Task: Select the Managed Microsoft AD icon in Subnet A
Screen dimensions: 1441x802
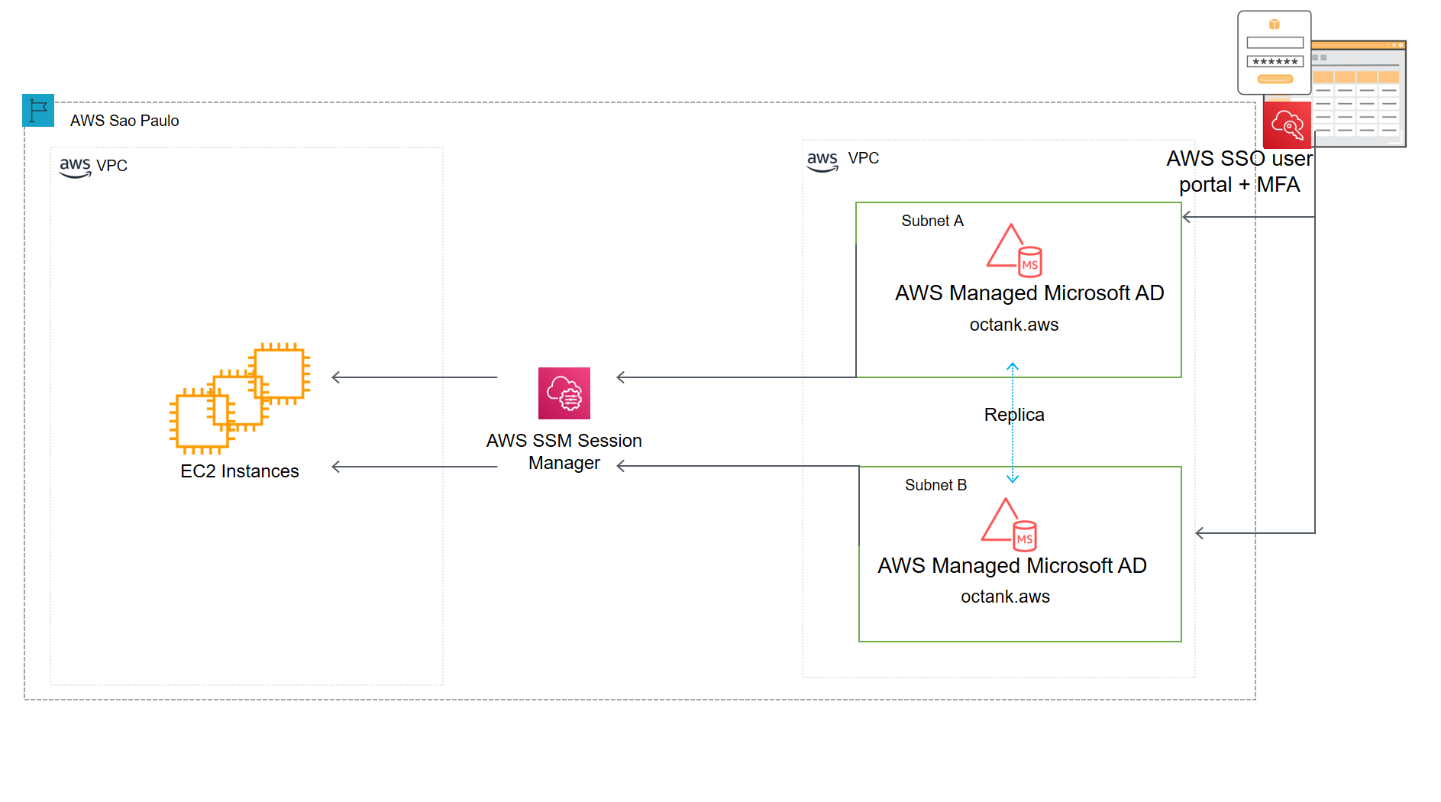Action: pos(1015,250)
